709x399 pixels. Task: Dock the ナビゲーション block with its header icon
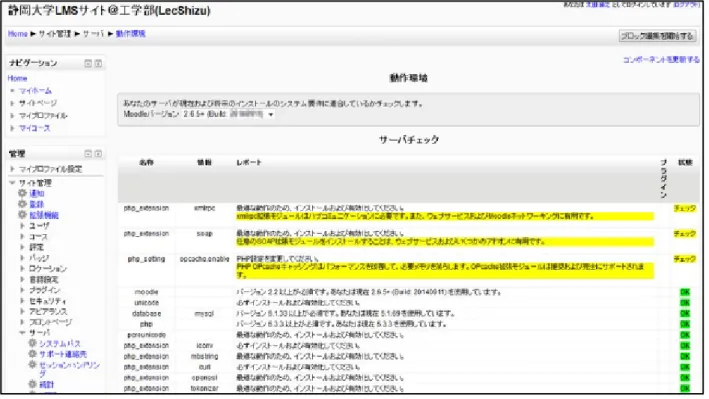point(98,63)
